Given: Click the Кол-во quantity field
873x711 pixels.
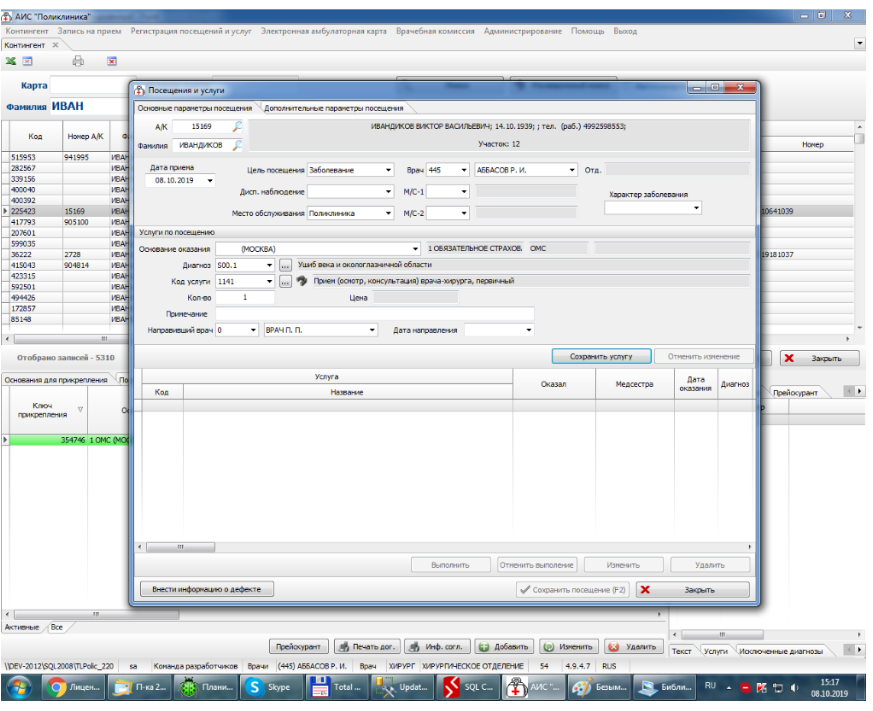Looking at the screenshot, I should pyautogui.click(x=245, y=298).
